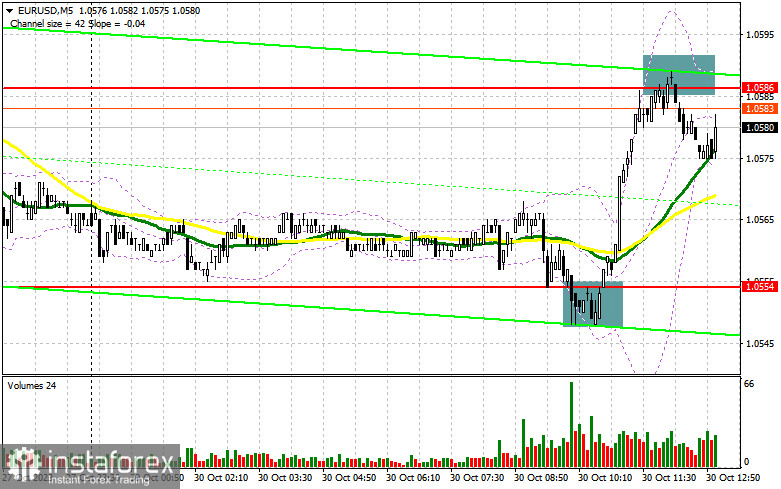781x489 pixels.
Task: Click the 'Volumes 24' indicator label
Action: [32, 386]
